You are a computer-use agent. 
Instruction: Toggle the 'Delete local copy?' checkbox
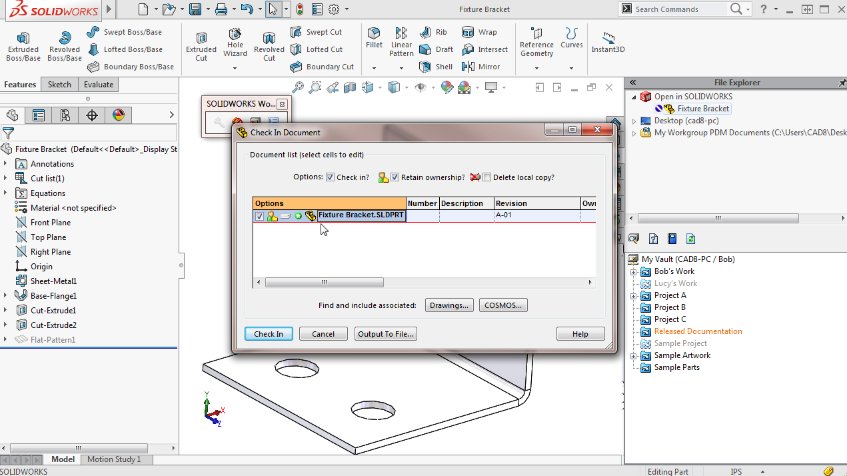pyautogui.click(x=487, y=177)
